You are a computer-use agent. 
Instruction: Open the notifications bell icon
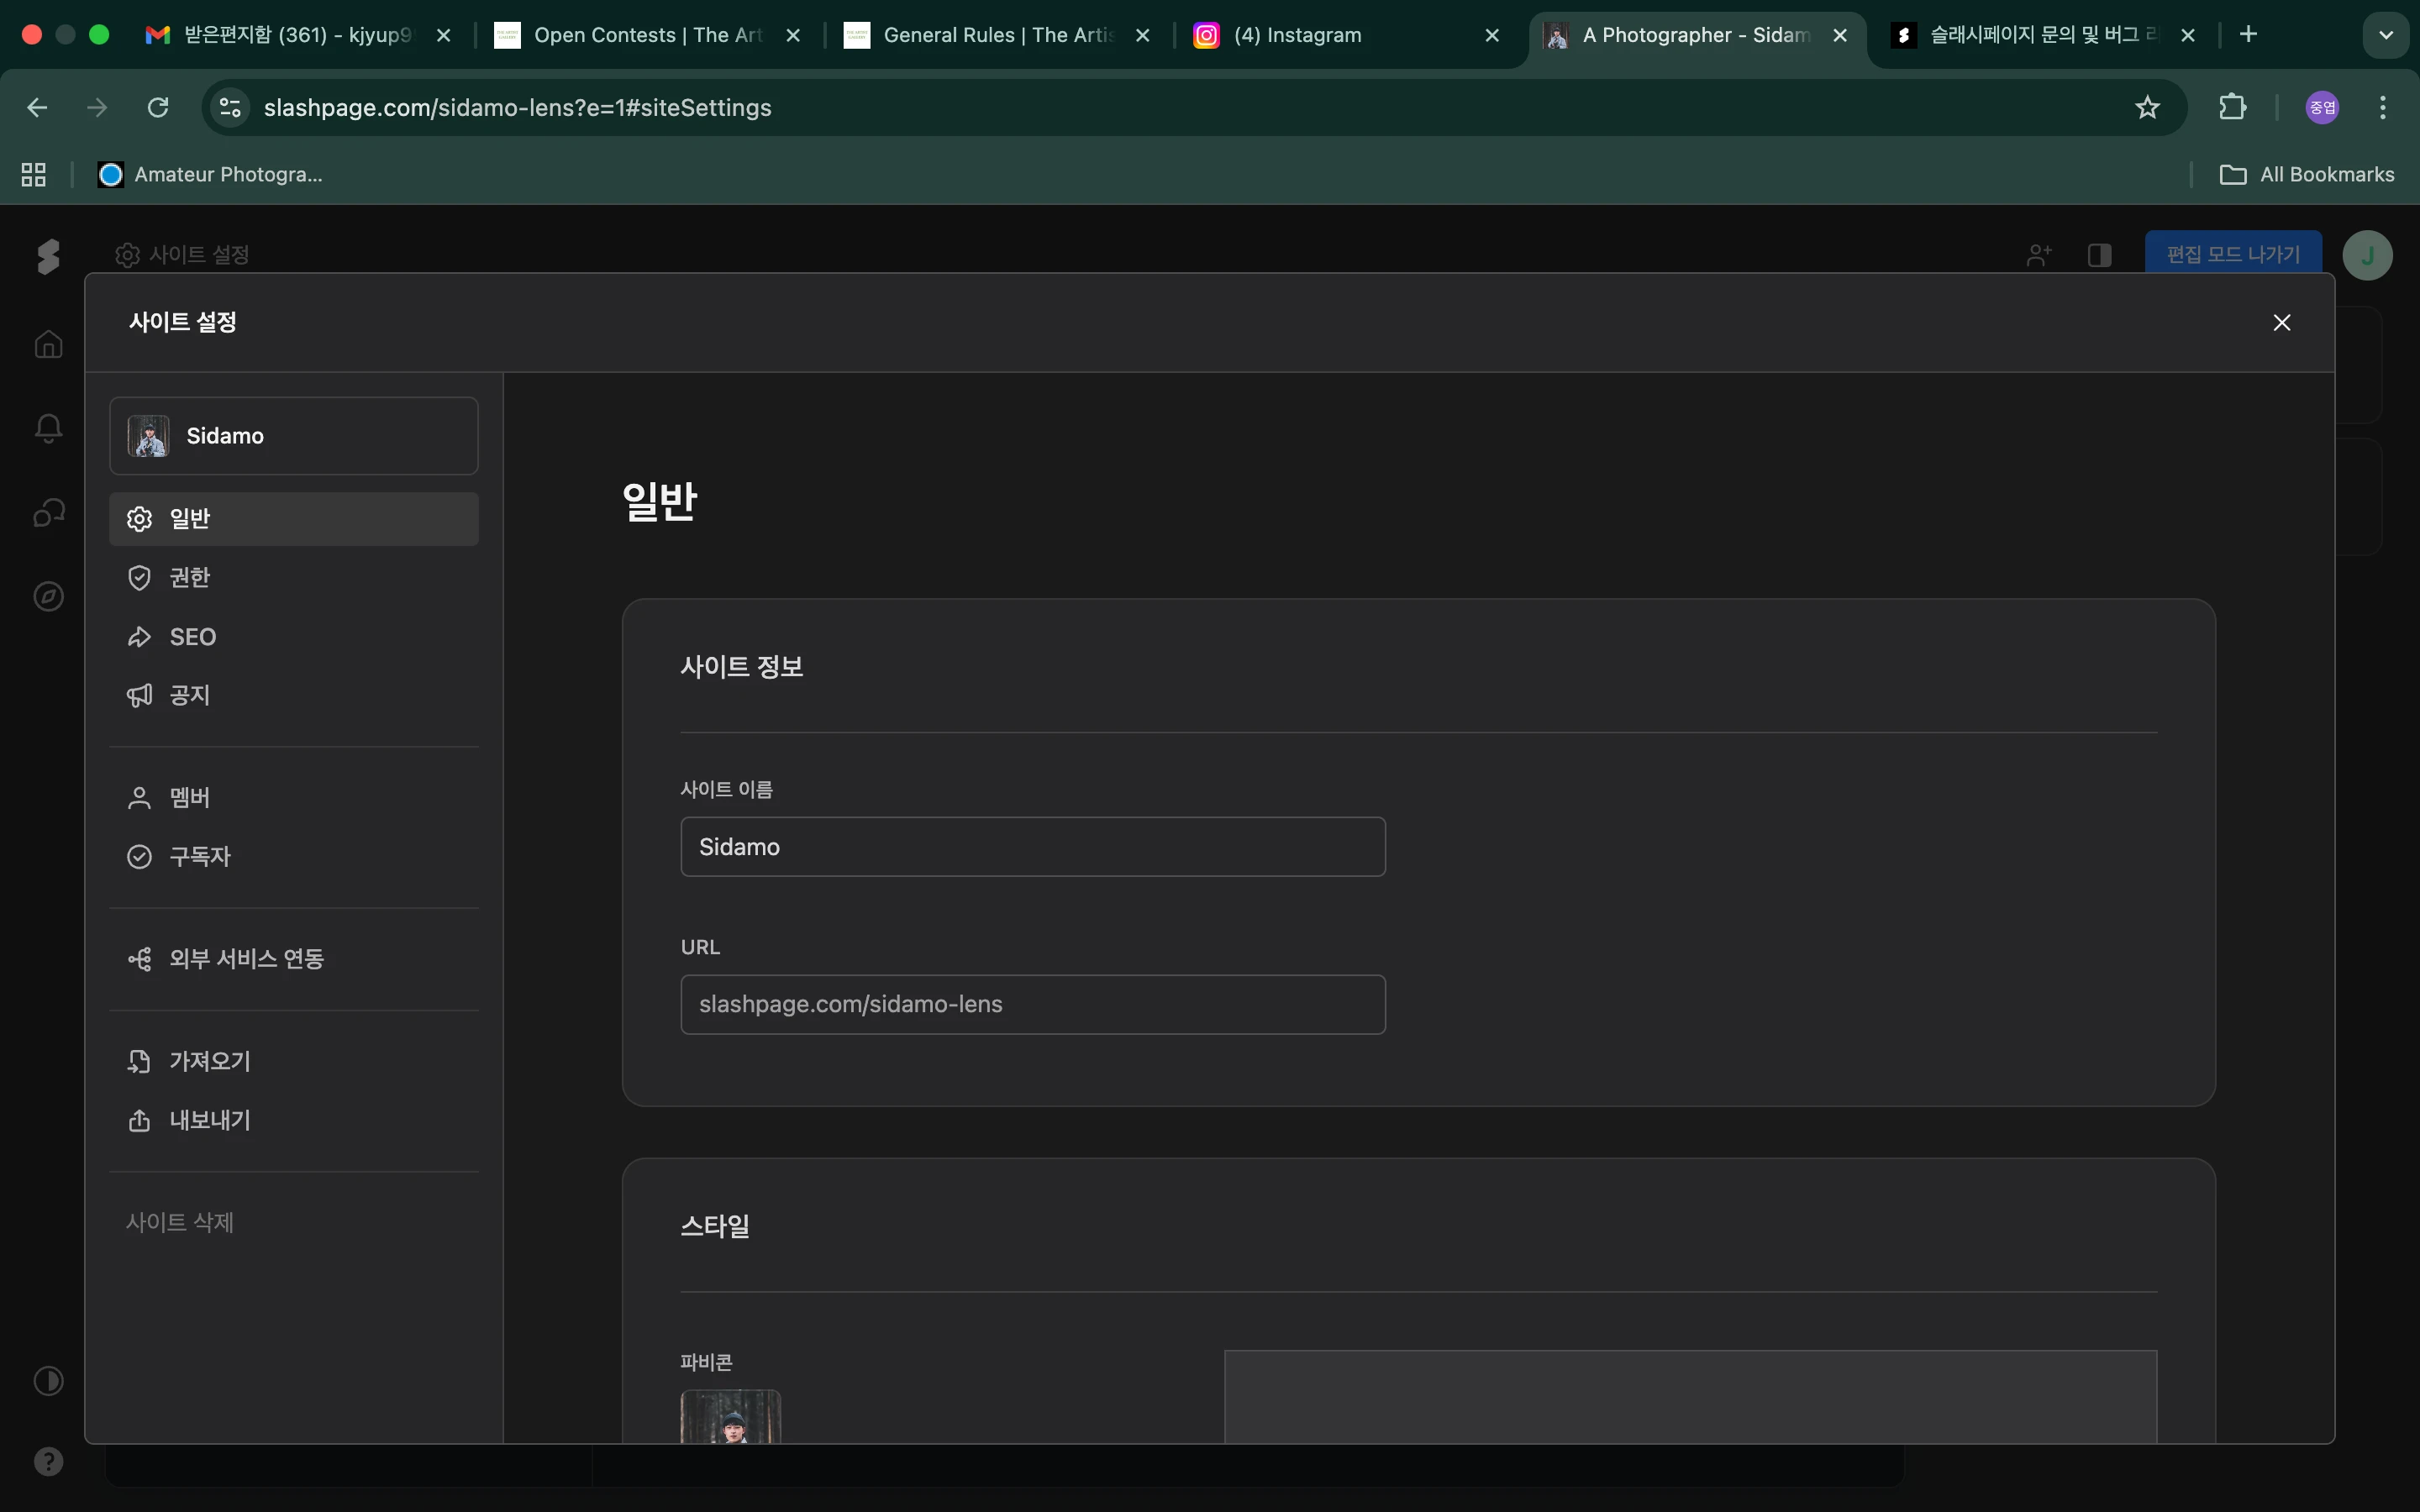48,428
